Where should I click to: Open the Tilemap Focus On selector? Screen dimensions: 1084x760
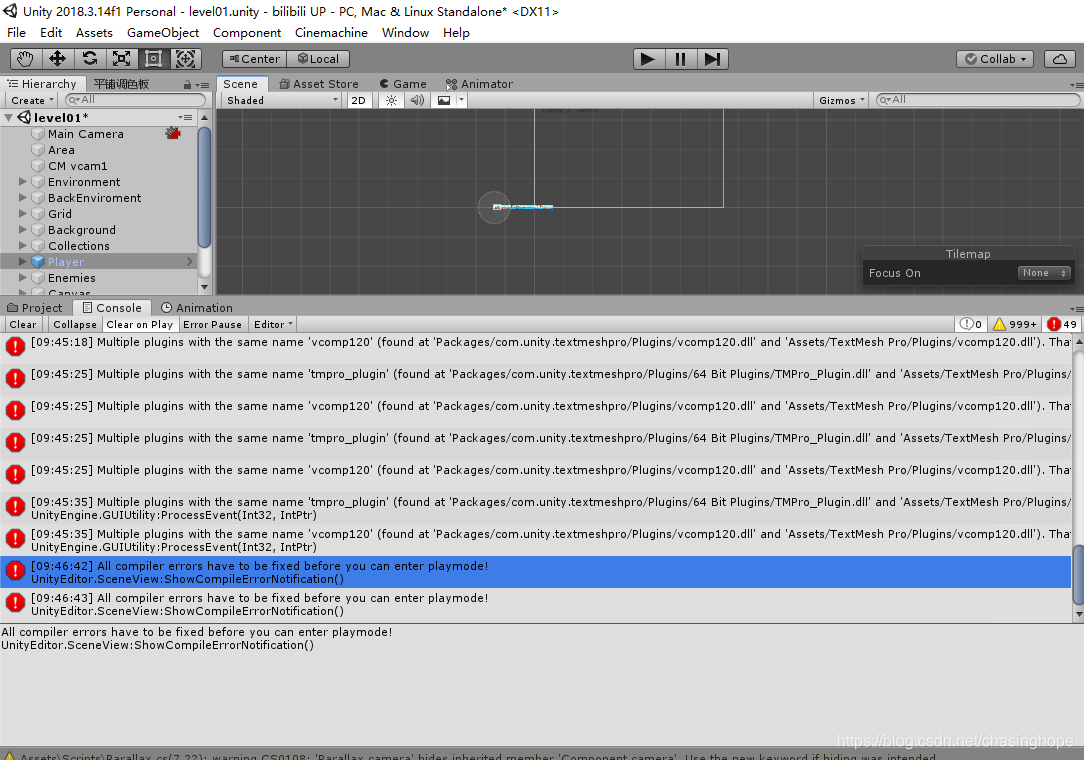coord(1043,272)
